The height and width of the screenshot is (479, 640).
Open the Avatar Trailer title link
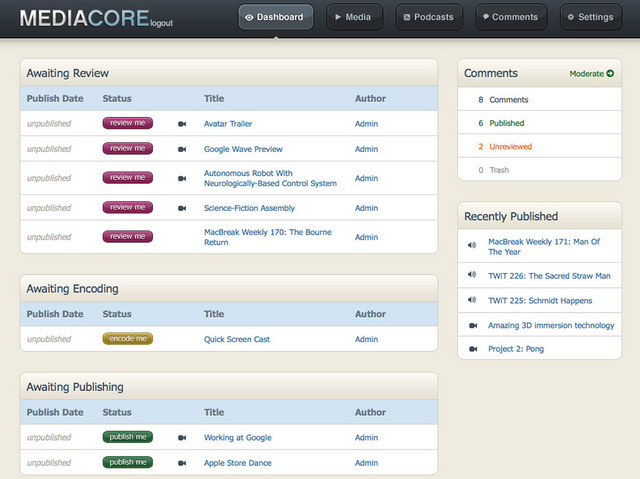click(228, 124)
